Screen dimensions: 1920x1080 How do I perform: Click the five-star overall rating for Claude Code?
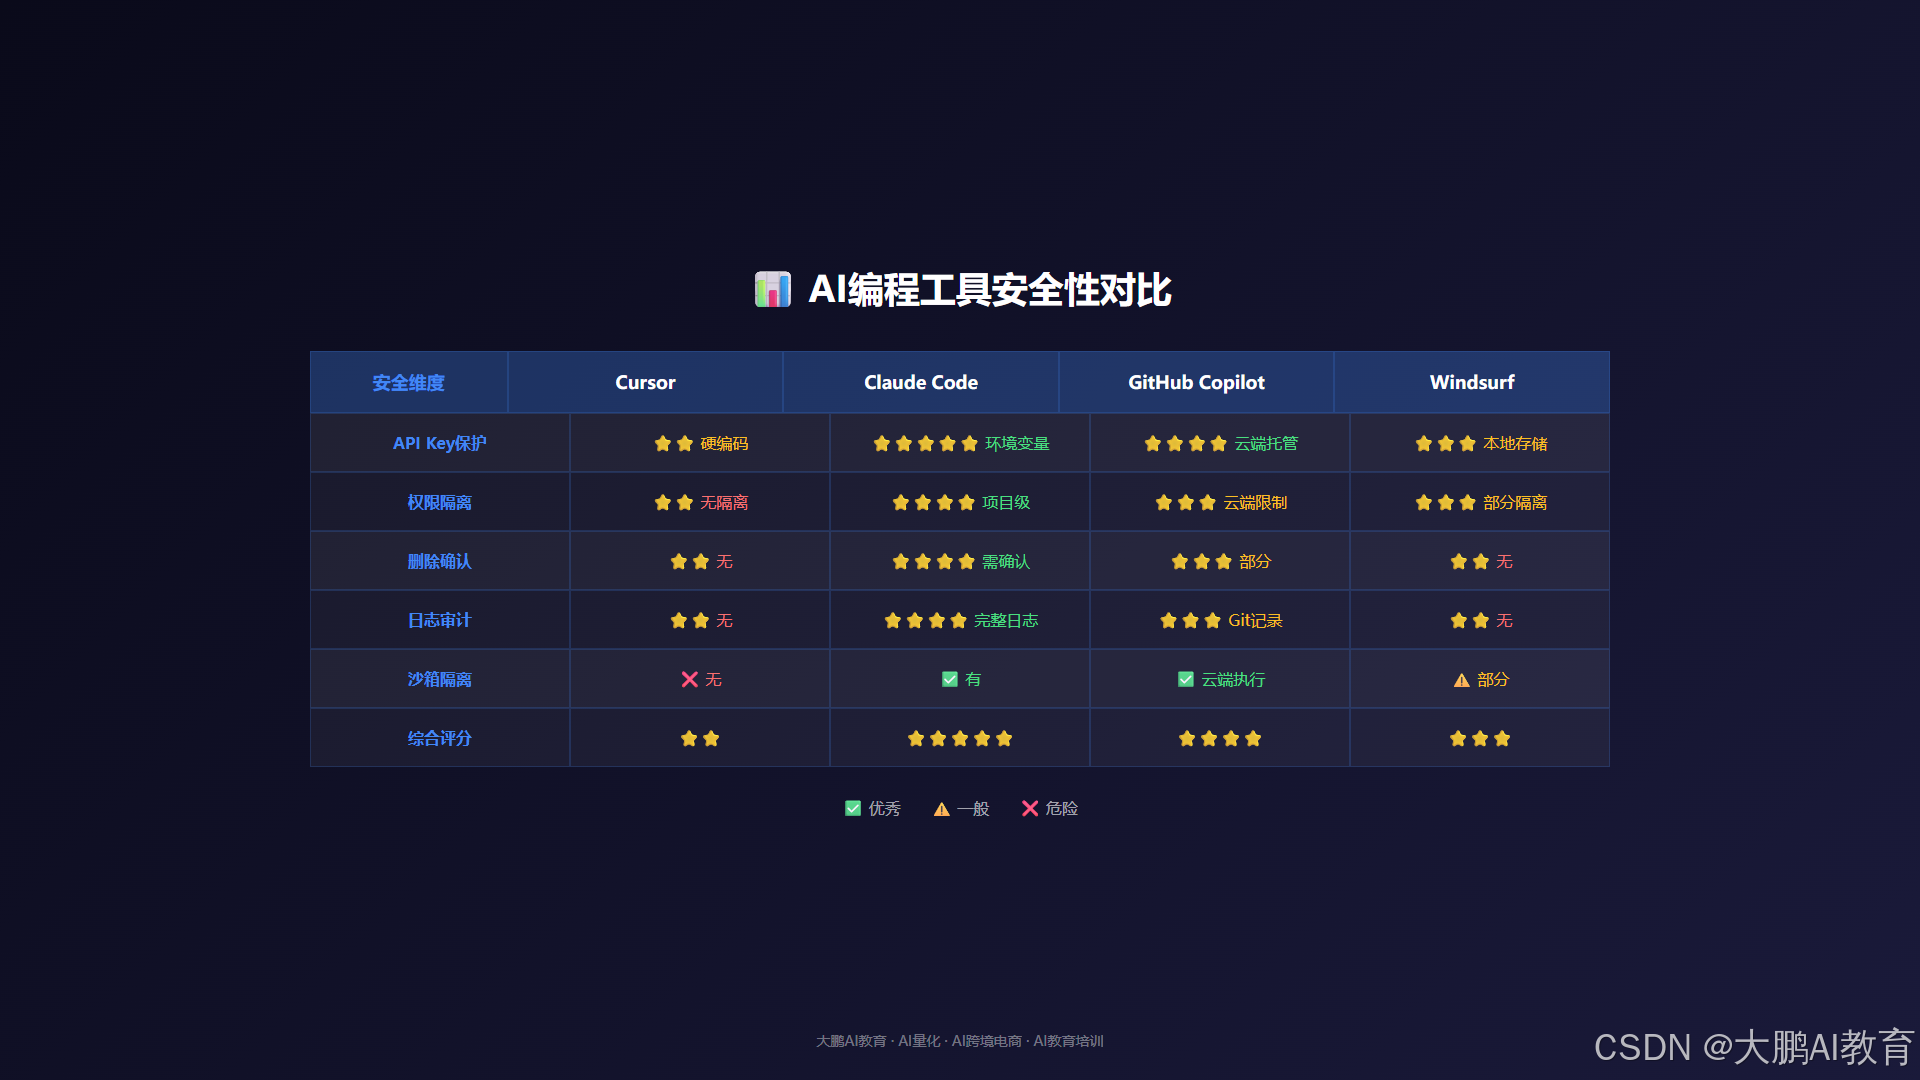[960, 739]
